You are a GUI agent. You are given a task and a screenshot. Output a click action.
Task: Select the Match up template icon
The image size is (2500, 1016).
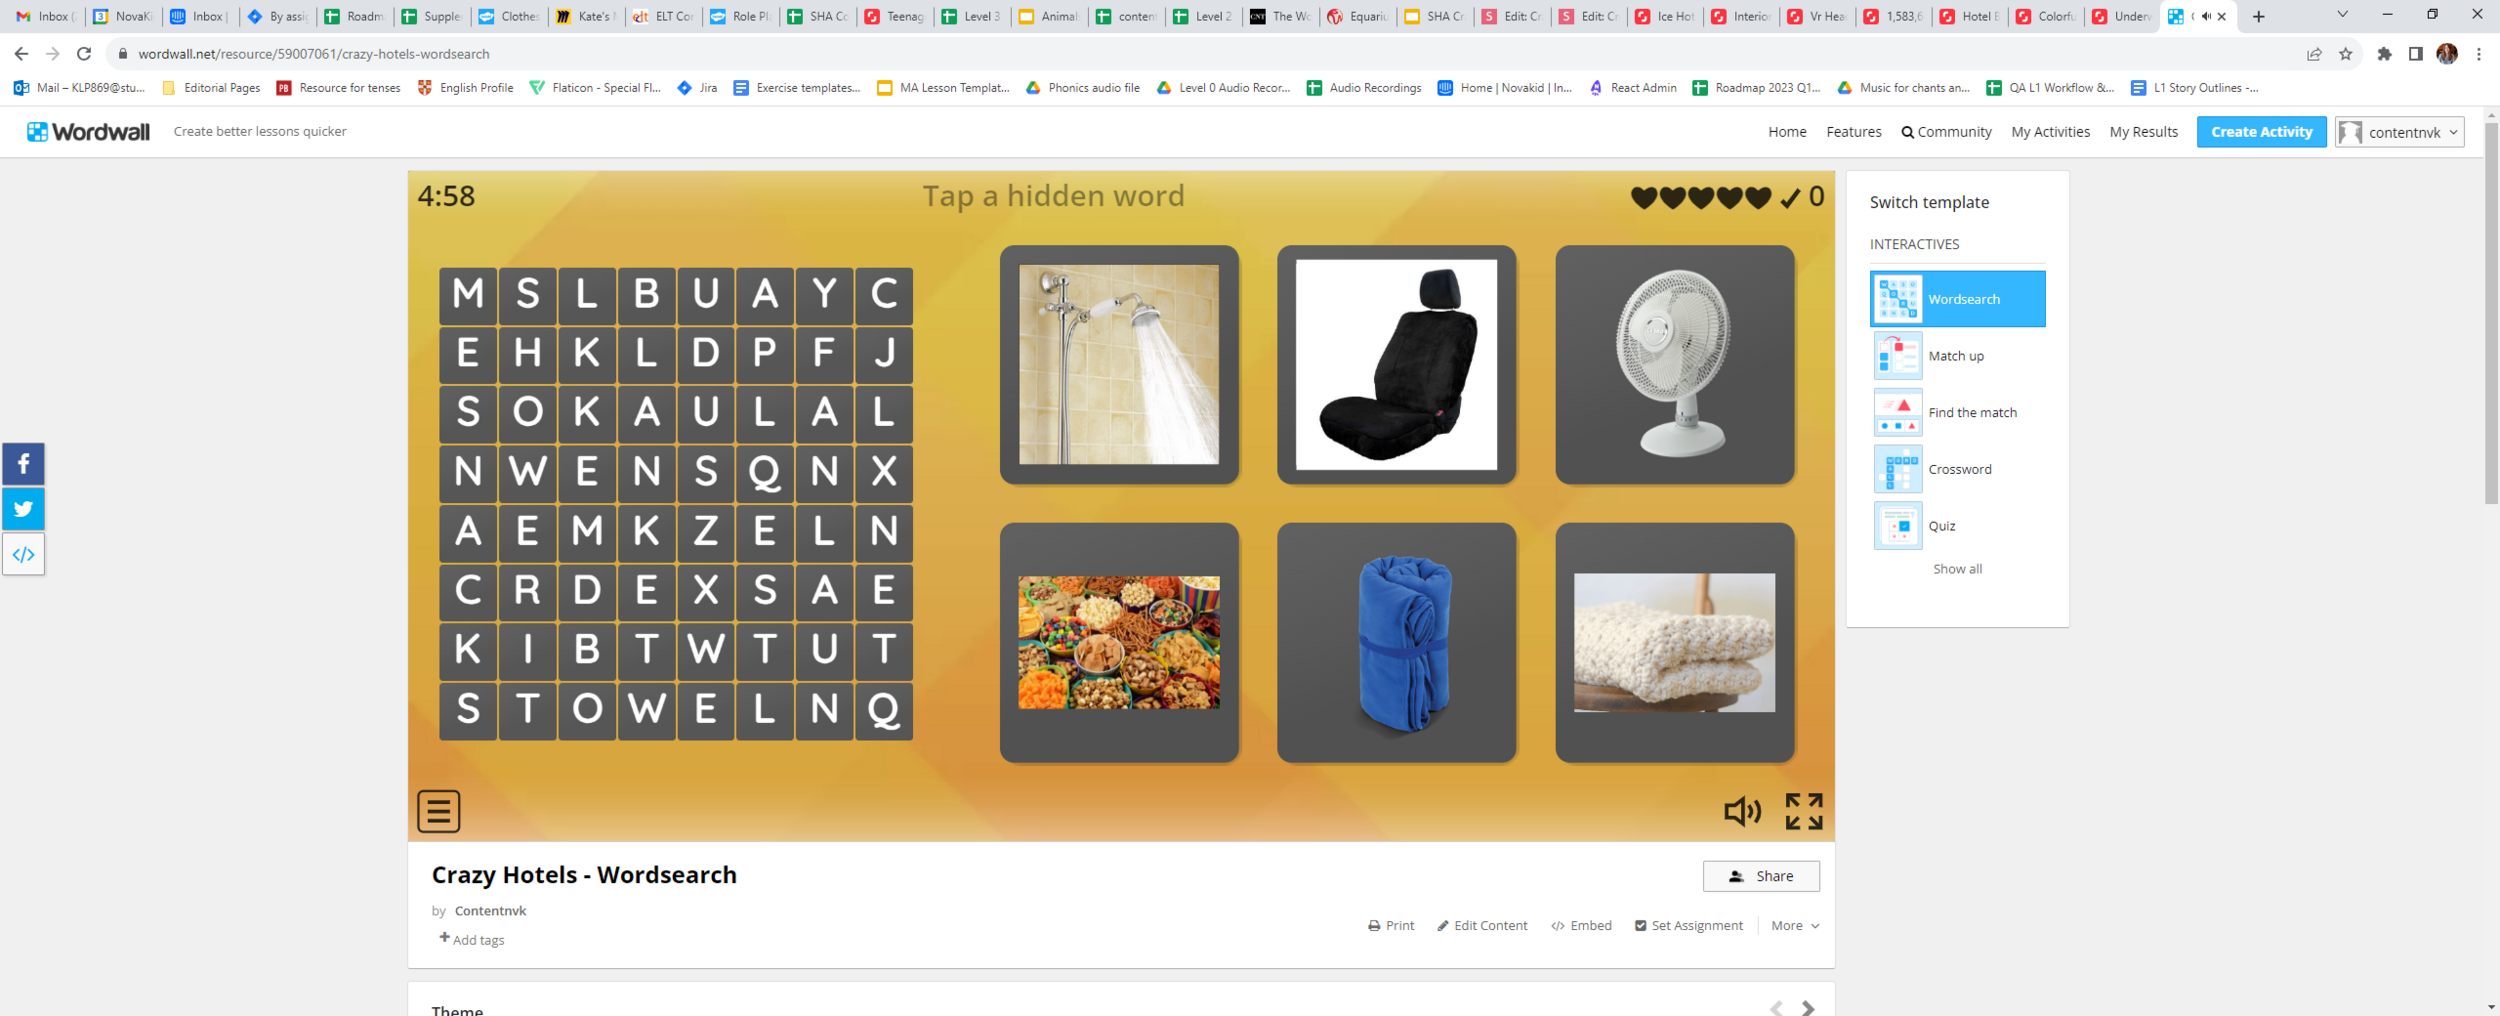tap(1897, 356)
